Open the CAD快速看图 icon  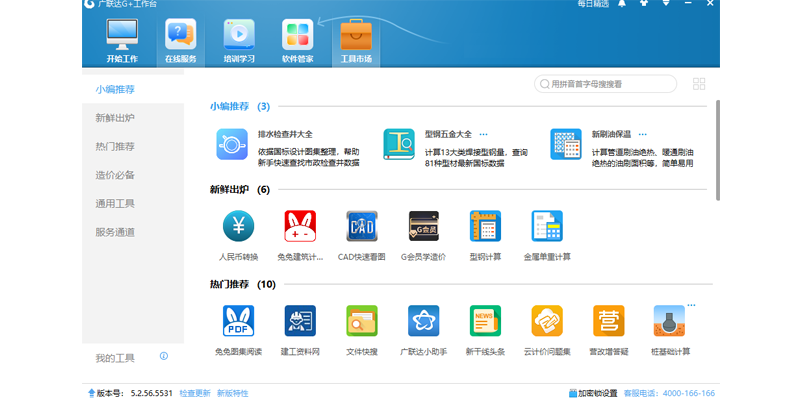pos(362,226)
